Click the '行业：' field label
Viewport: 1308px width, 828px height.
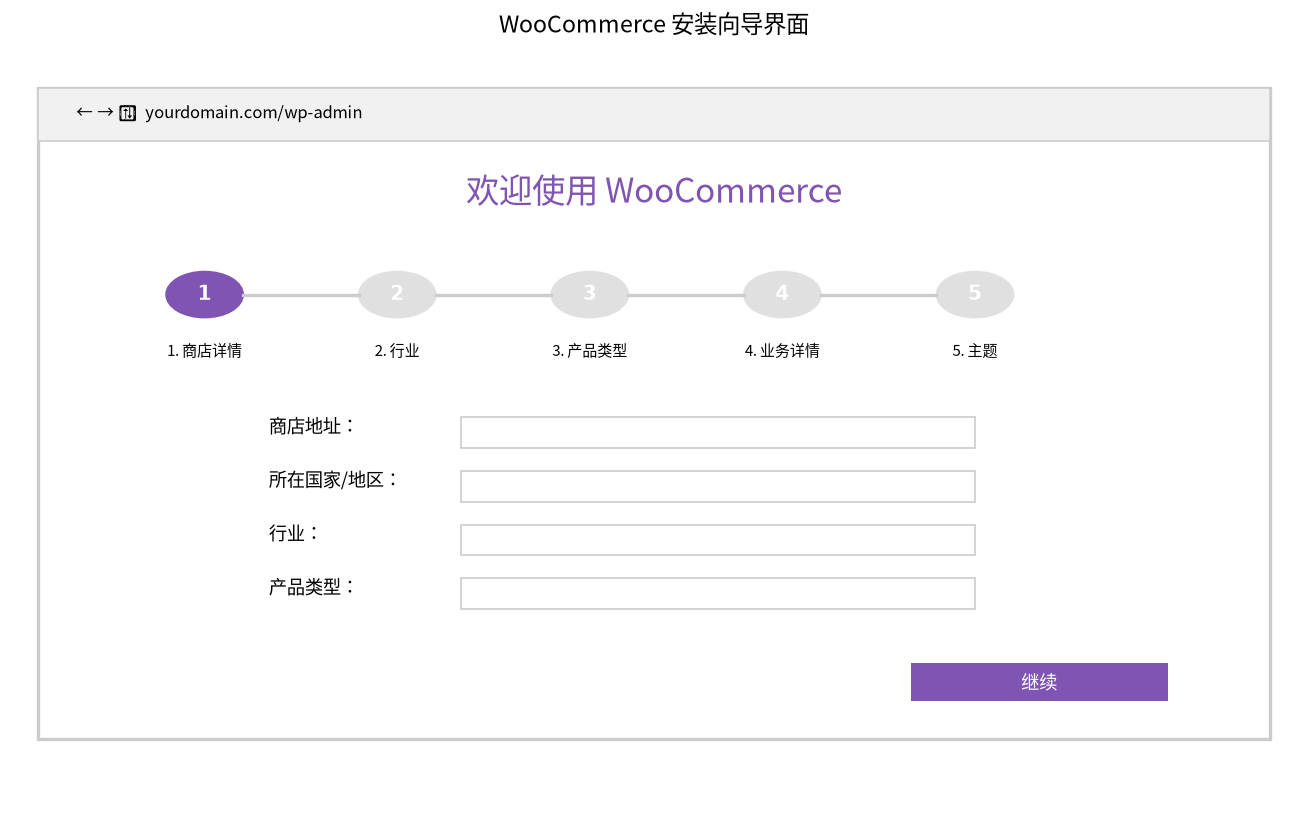(x=294, y=533)
